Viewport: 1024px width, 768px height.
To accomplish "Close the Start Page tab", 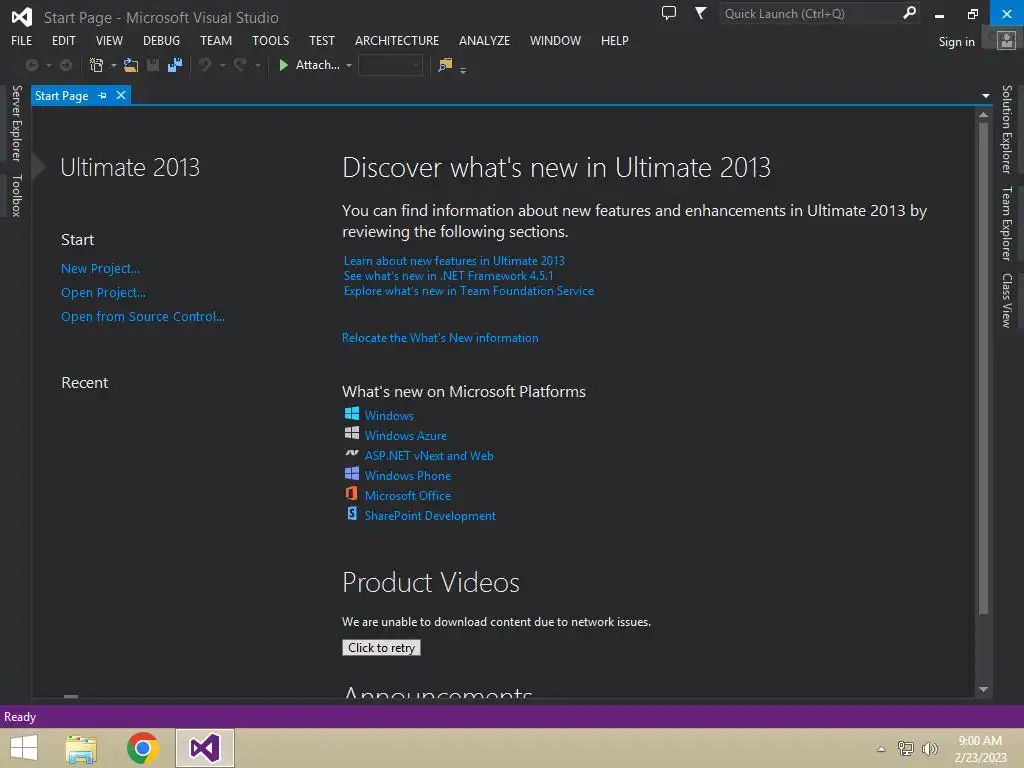I will [x=121, y=95].
